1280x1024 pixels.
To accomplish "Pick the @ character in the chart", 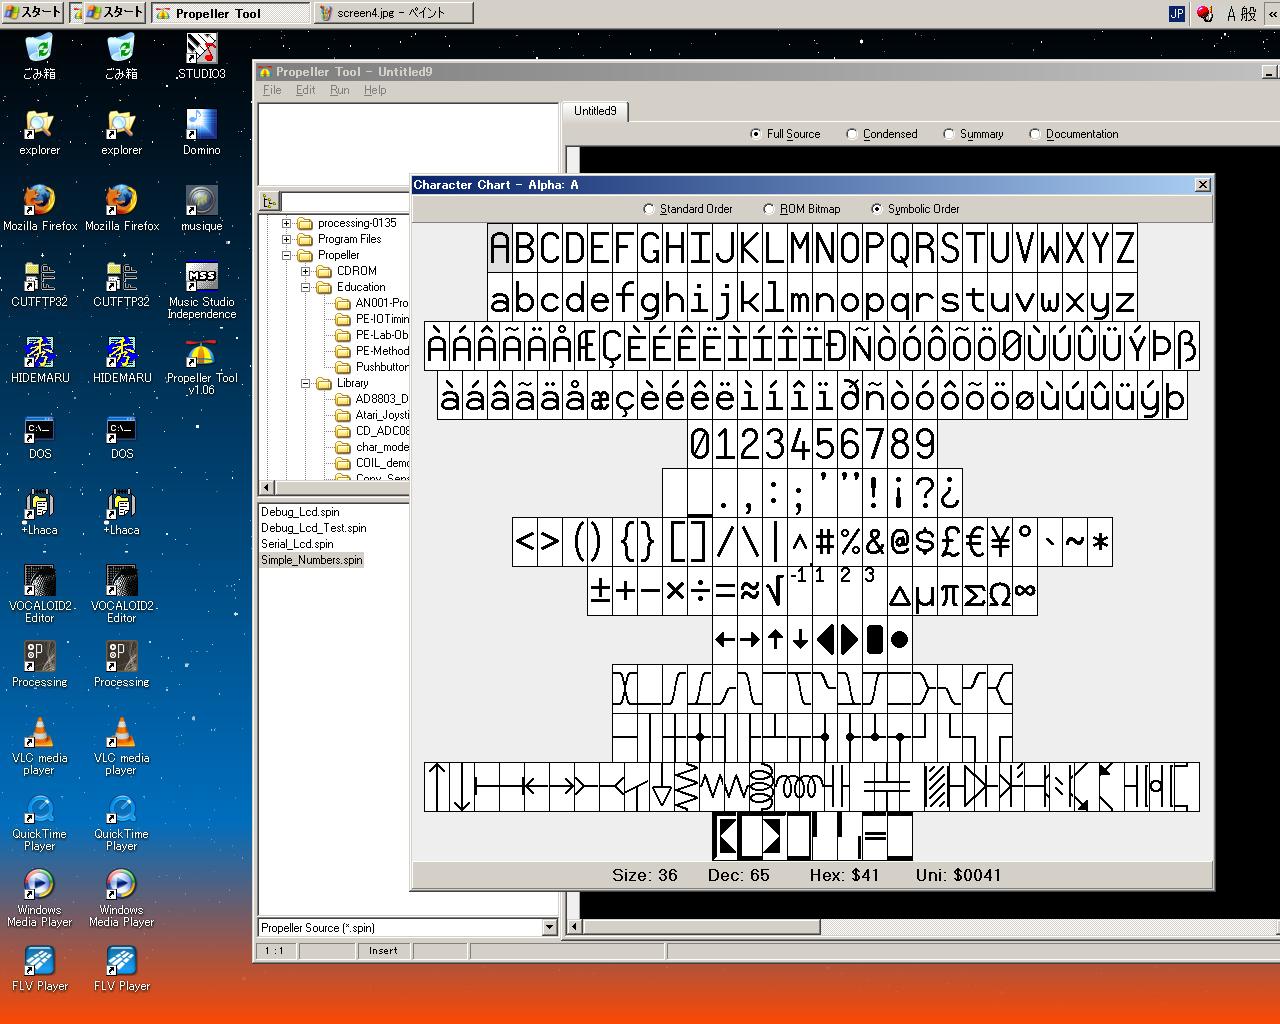I will pyautogui.click(x=900, y=542).
